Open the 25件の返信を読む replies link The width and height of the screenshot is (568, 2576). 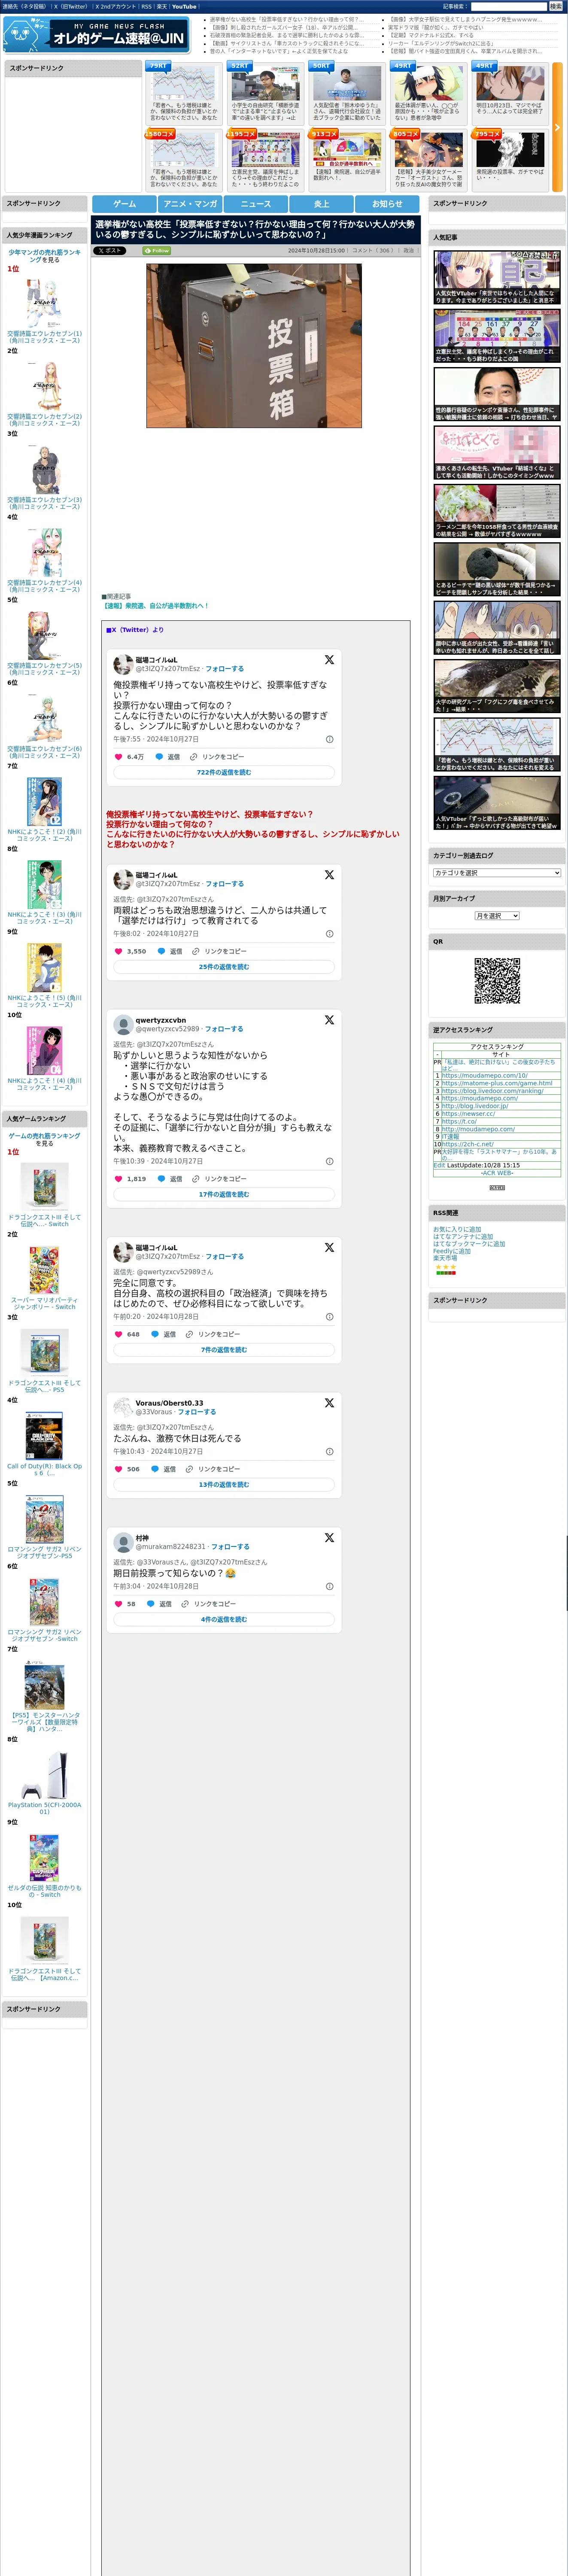[224, 967]
